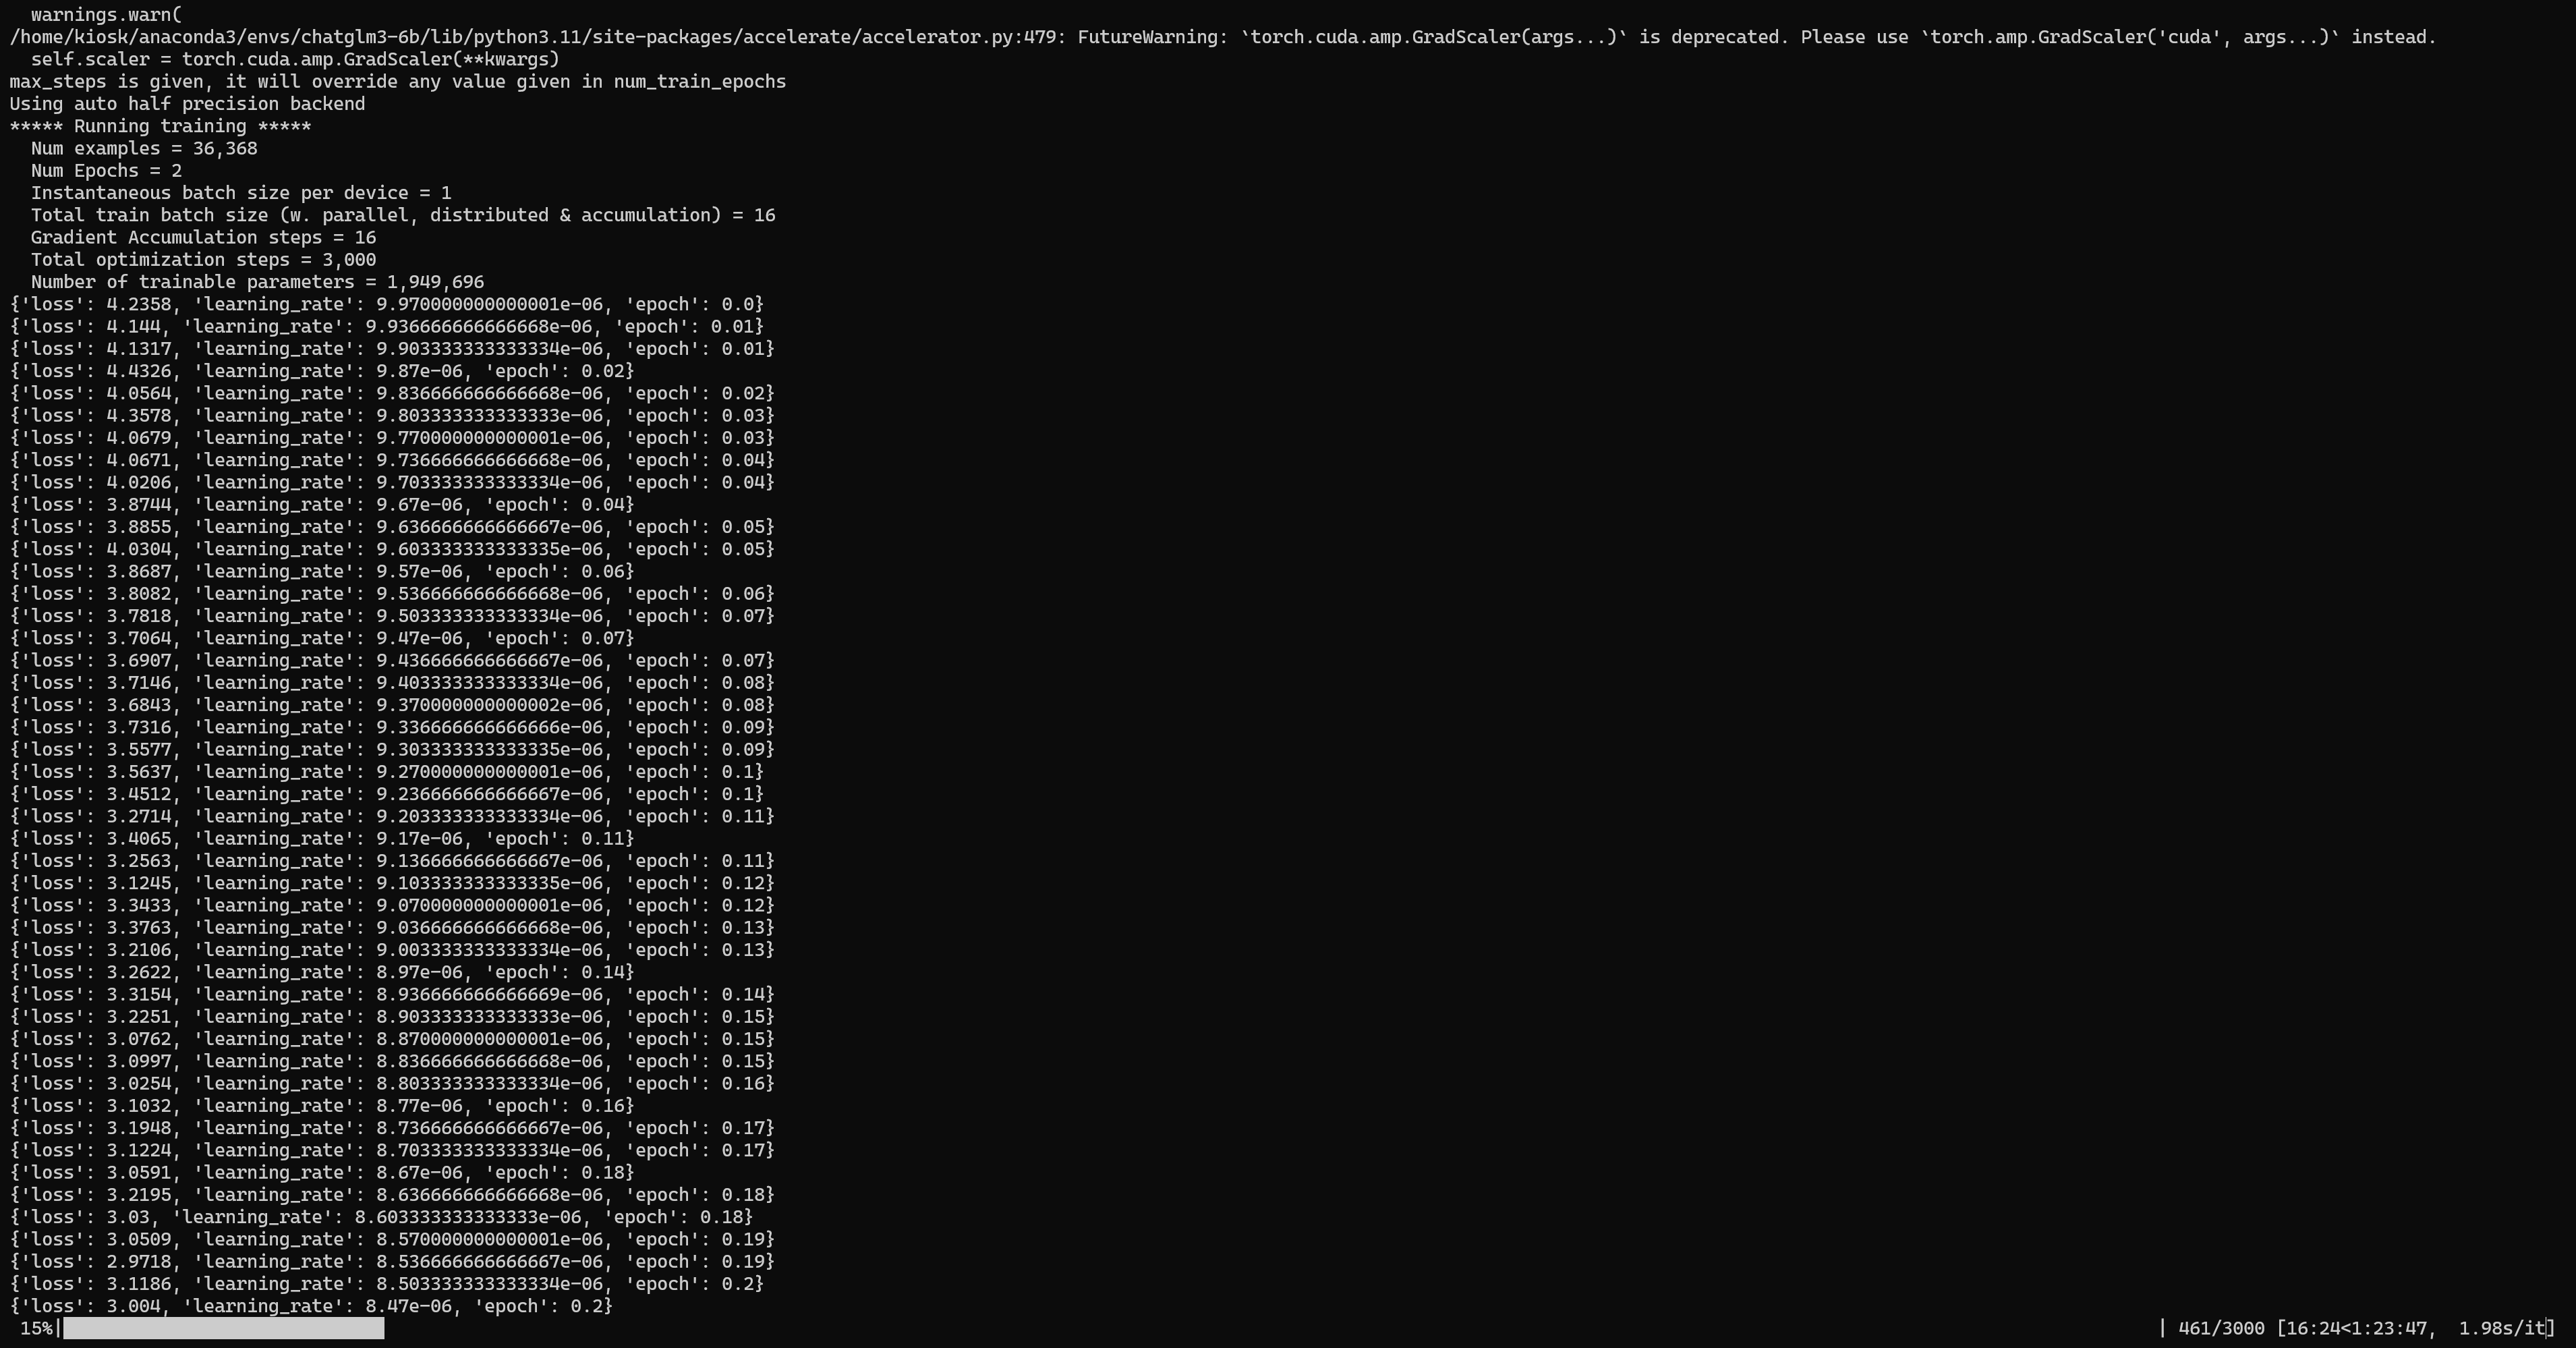Click 'Instantaneous batch size per device = 1' line
The width and height of the screenshot is (2576, 1348).
[x=241, y=193]
